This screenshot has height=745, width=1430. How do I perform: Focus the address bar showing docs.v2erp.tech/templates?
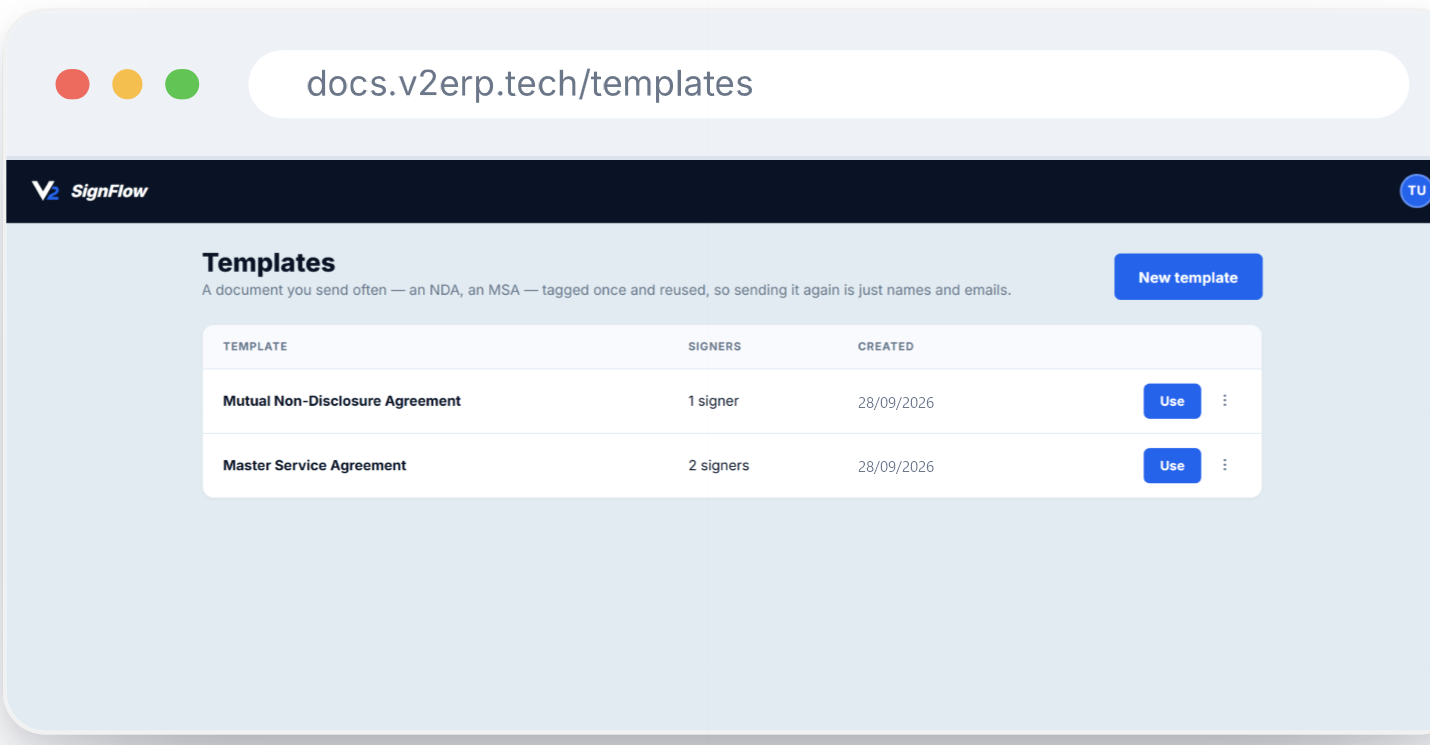click(828, 84)
